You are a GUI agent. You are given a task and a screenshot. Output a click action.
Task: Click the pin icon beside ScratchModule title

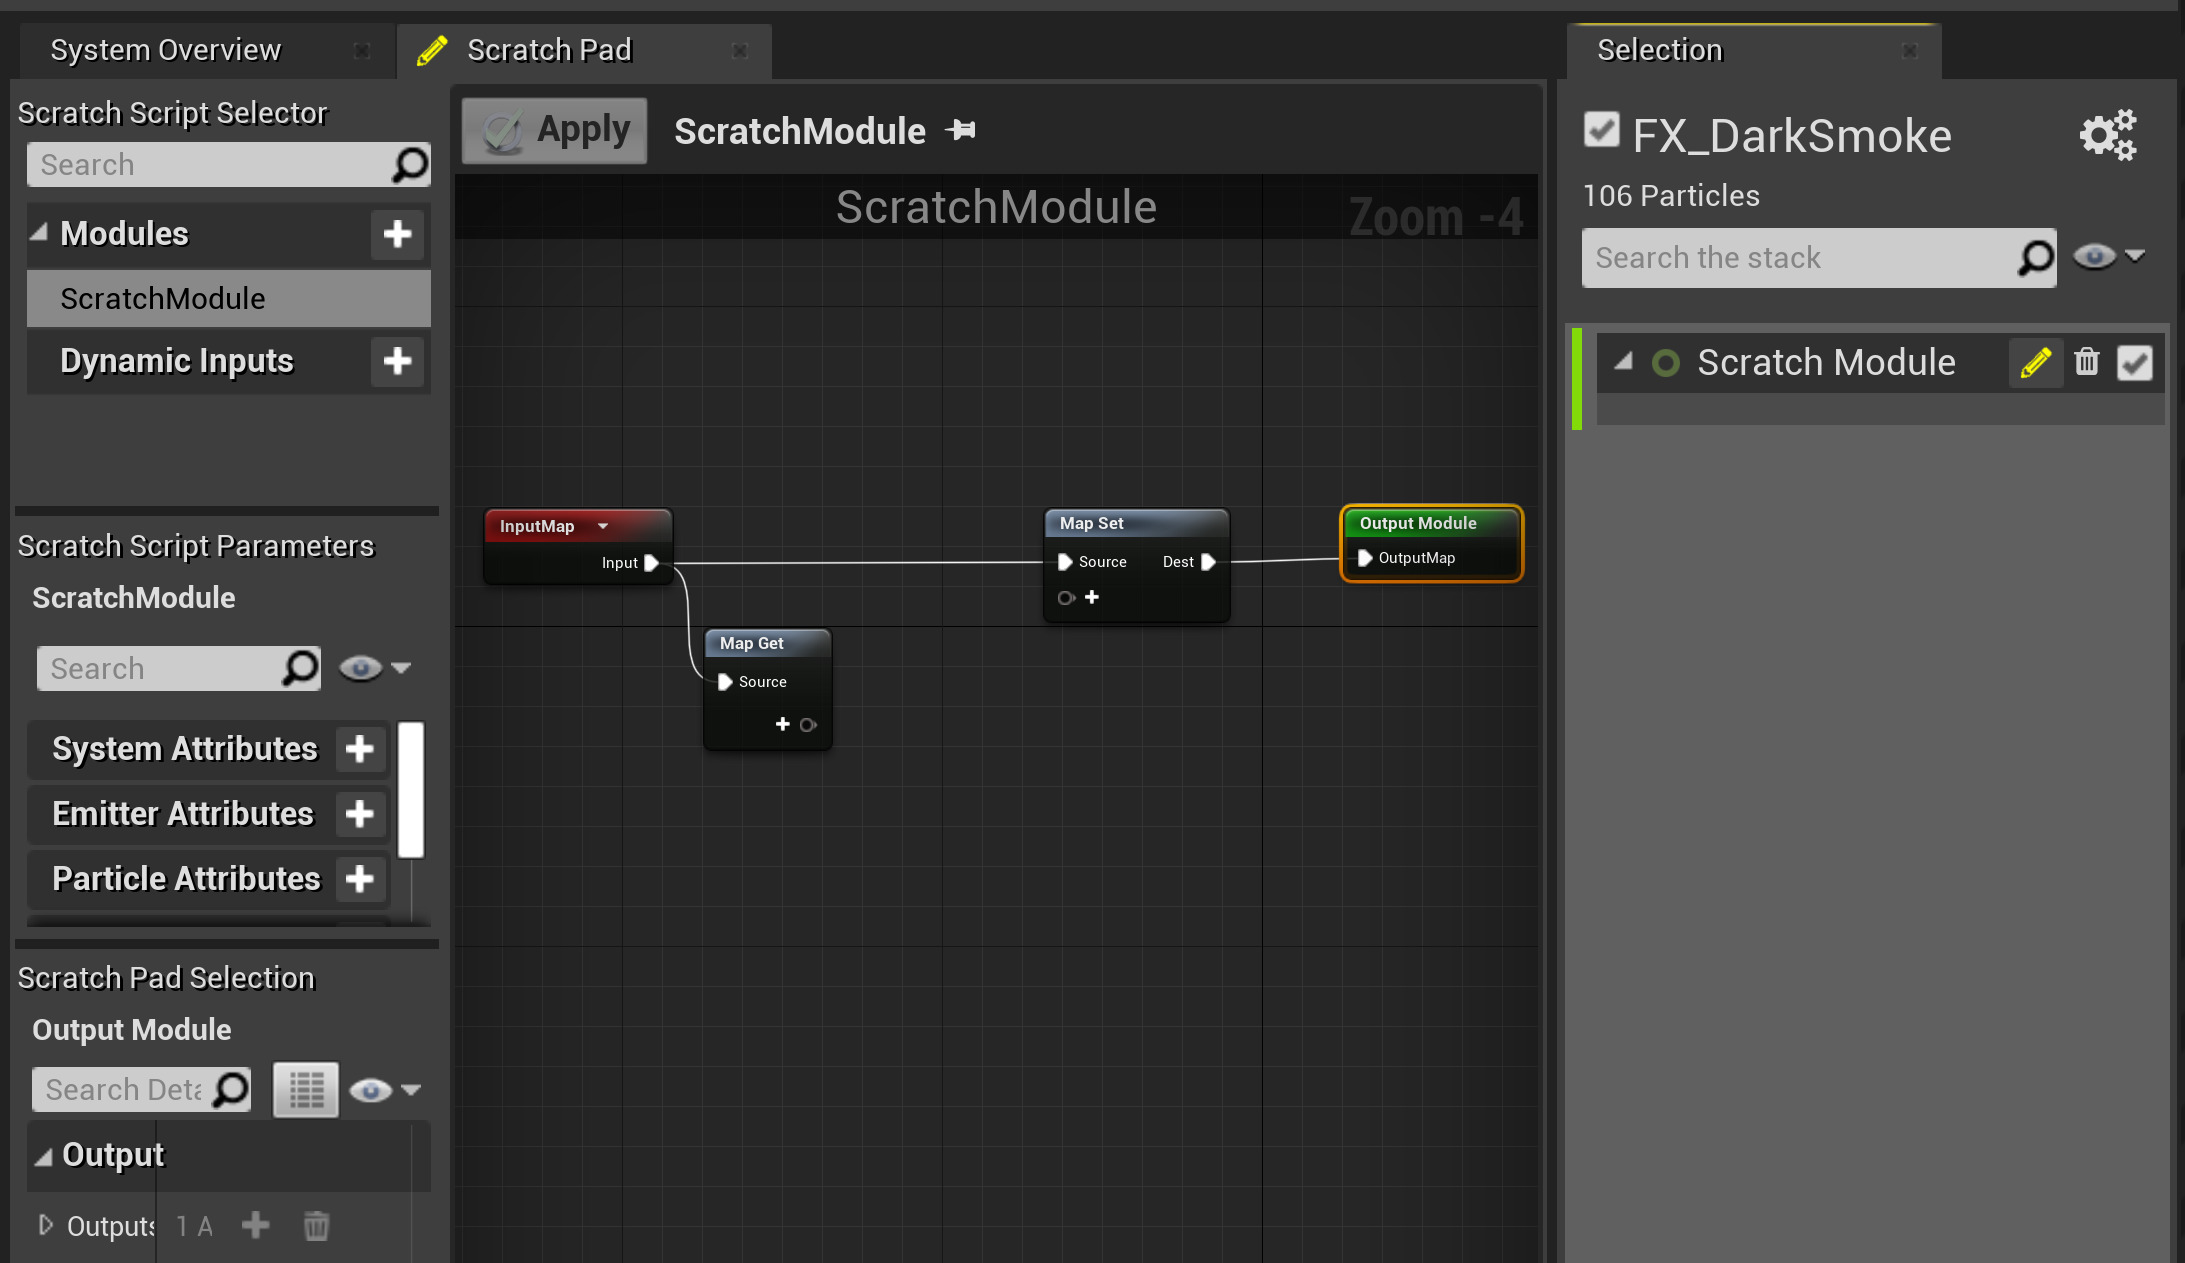click(961, 130)
